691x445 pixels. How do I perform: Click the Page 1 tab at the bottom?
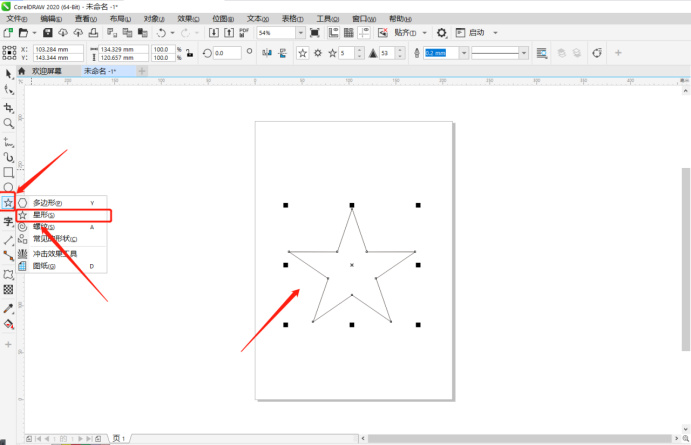click(119, 438)
